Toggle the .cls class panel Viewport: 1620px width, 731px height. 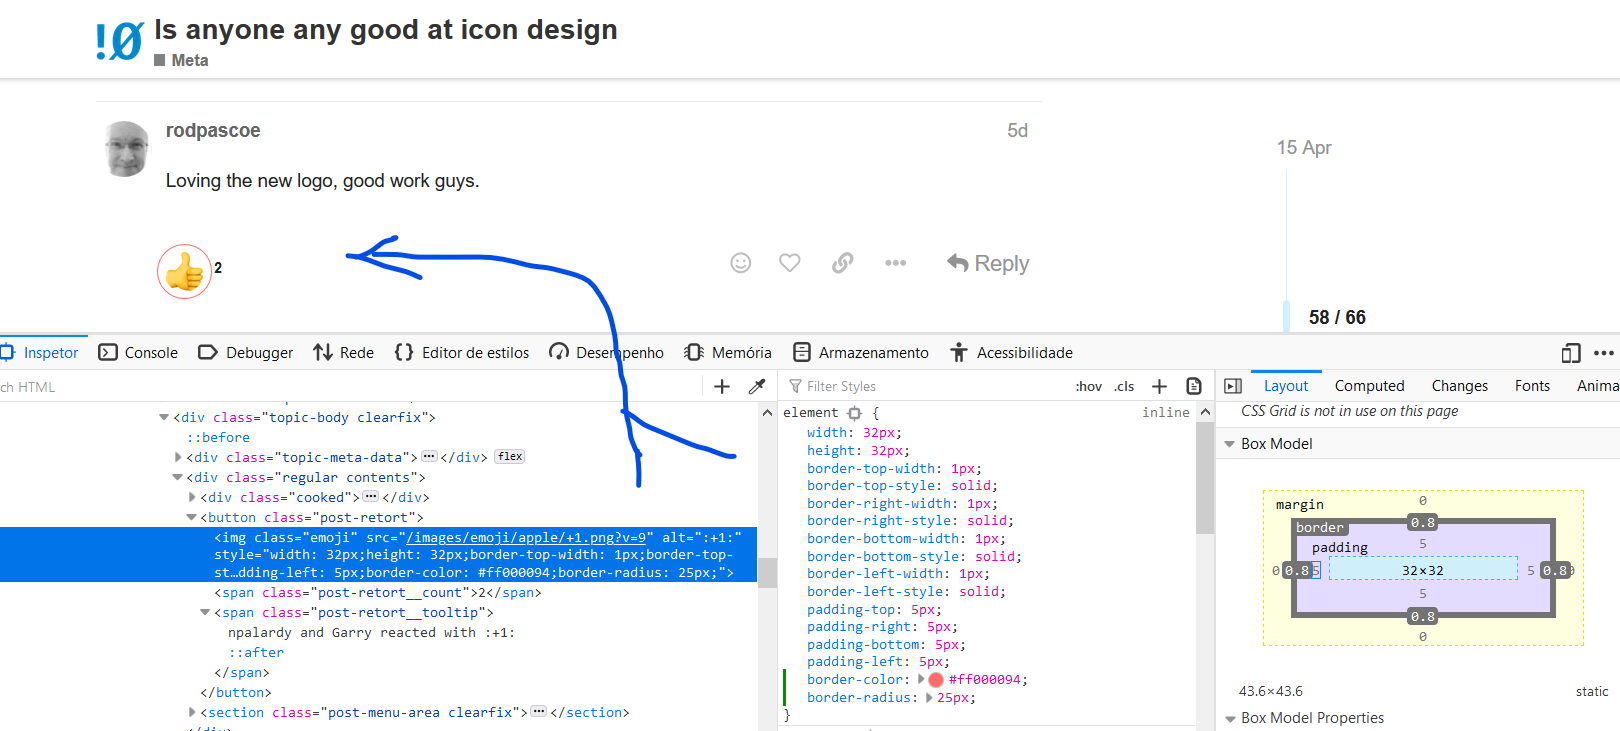(x=1125, y=386)
